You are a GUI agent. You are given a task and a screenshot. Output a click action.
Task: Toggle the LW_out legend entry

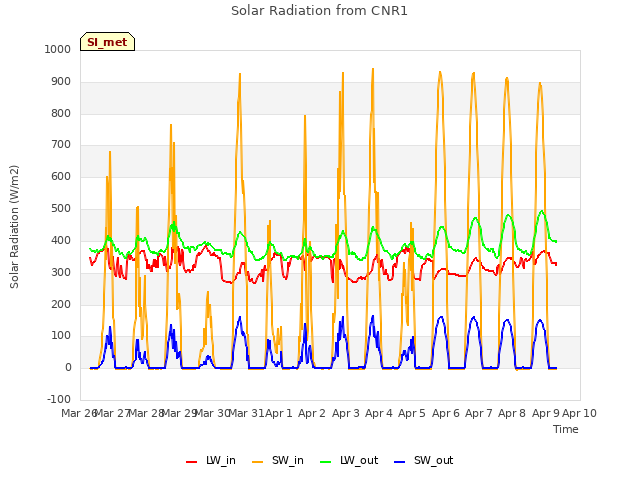click(x=349, y=460)
